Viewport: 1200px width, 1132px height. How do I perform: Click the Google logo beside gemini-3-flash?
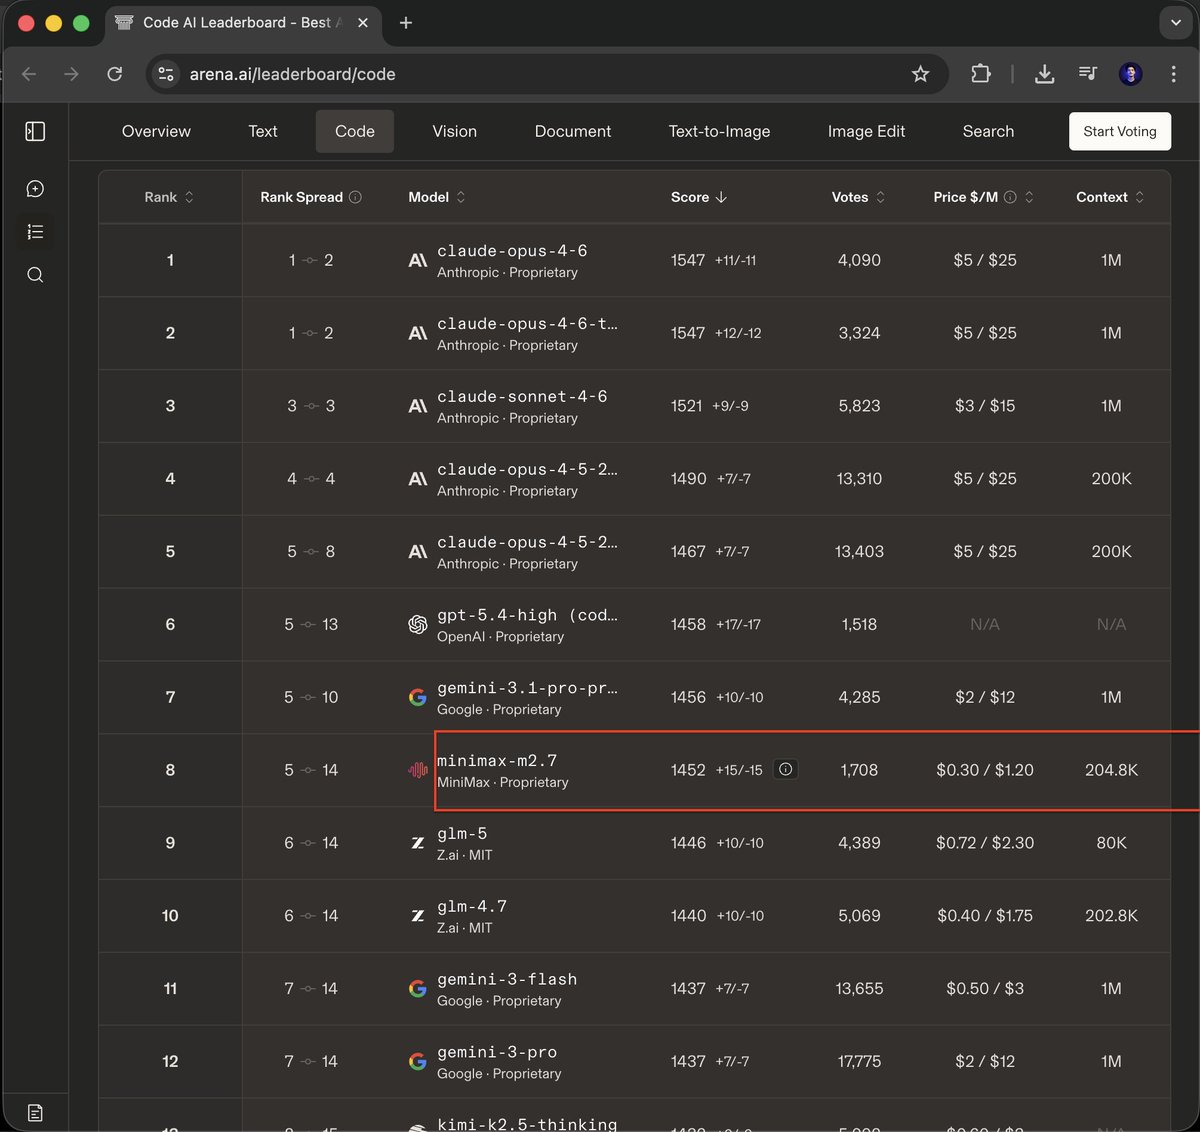418,989
